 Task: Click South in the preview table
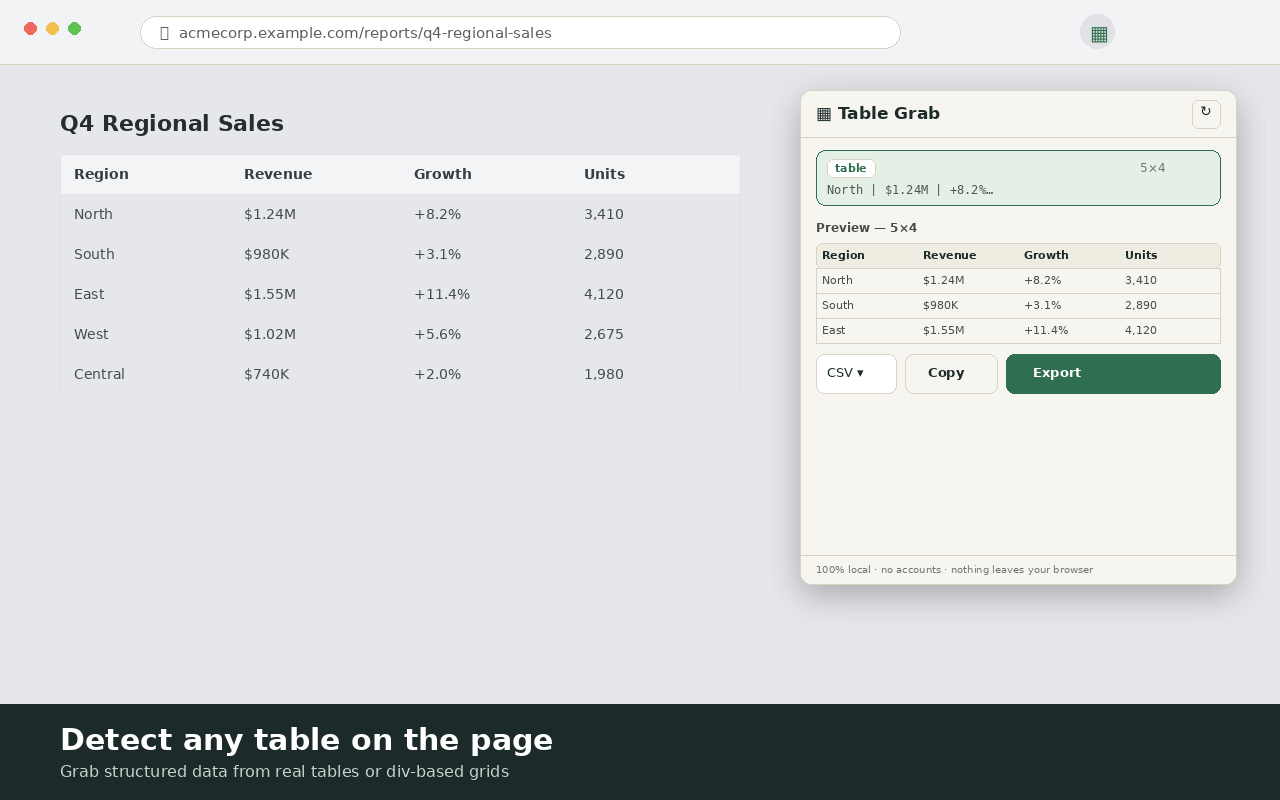[838, 305]
